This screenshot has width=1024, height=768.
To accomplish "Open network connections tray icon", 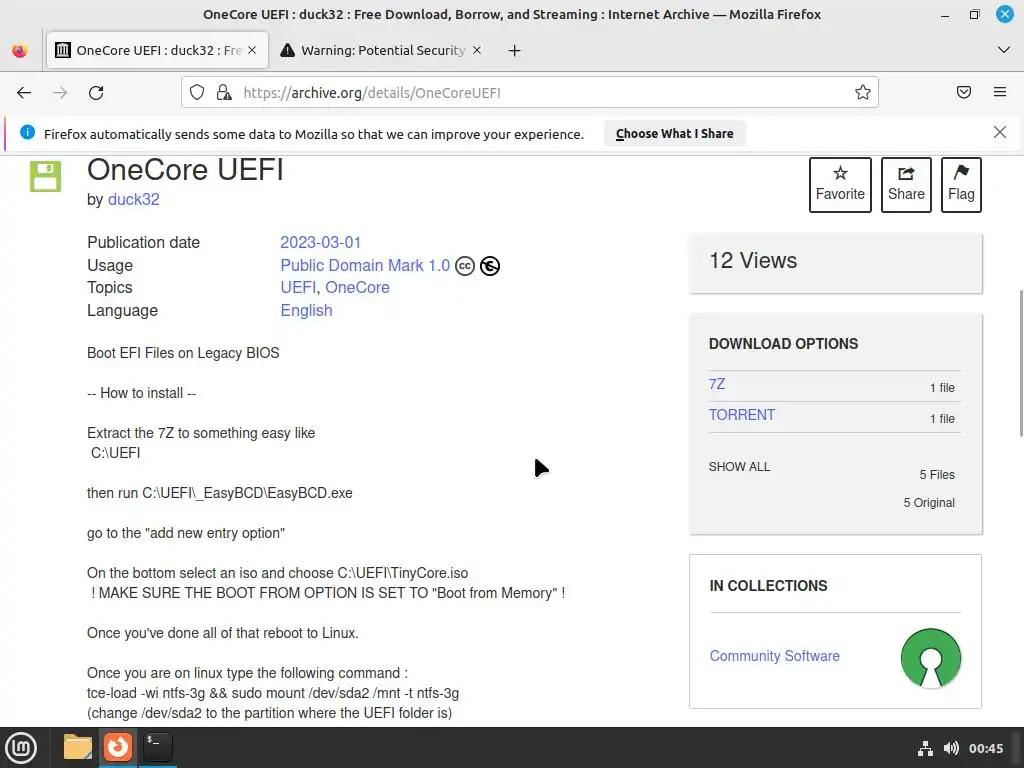I will 925,748.
